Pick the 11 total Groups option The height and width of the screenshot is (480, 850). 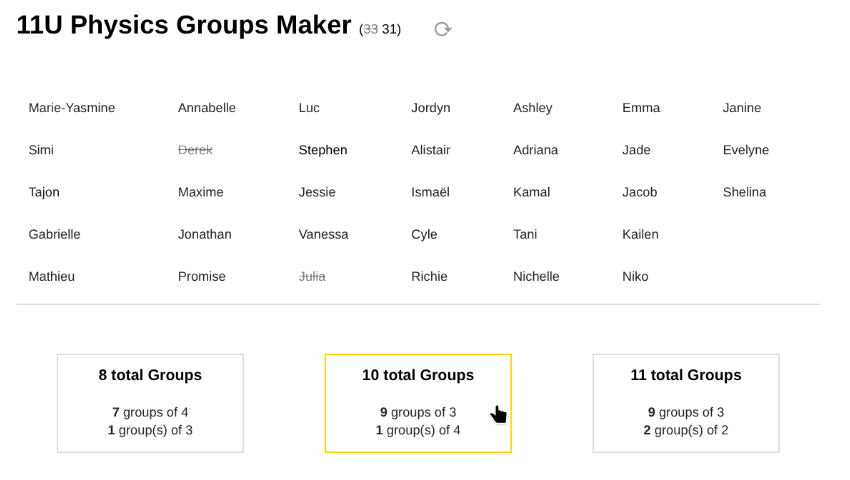(686, 402)
